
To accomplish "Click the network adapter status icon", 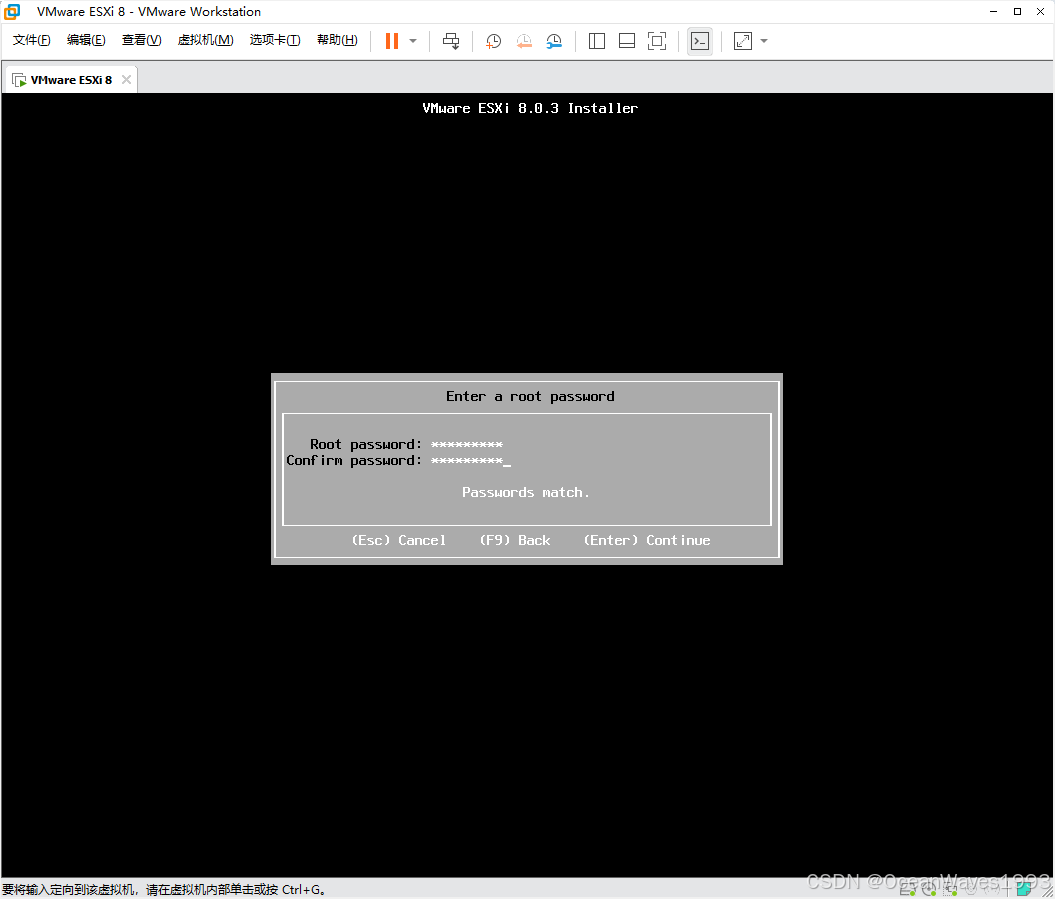I will (951, 890).
